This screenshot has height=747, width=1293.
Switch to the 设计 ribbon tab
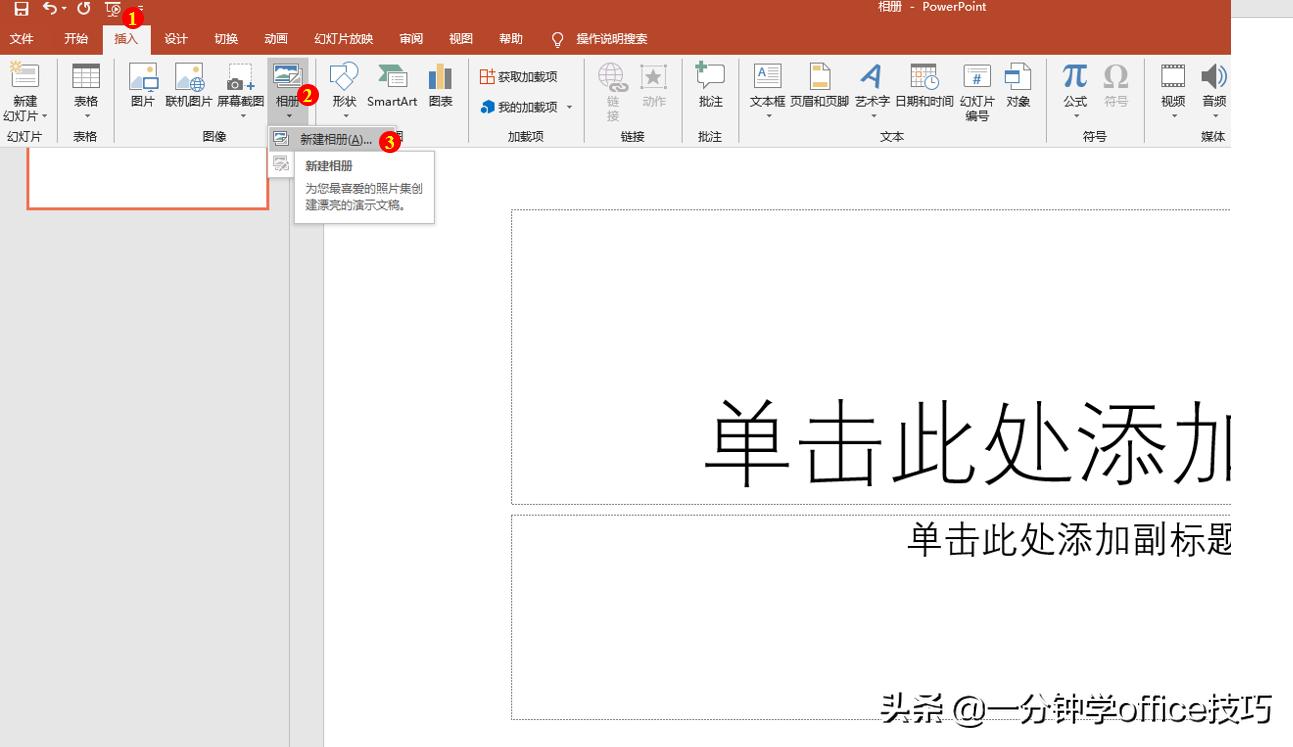(x=176, y=39)
